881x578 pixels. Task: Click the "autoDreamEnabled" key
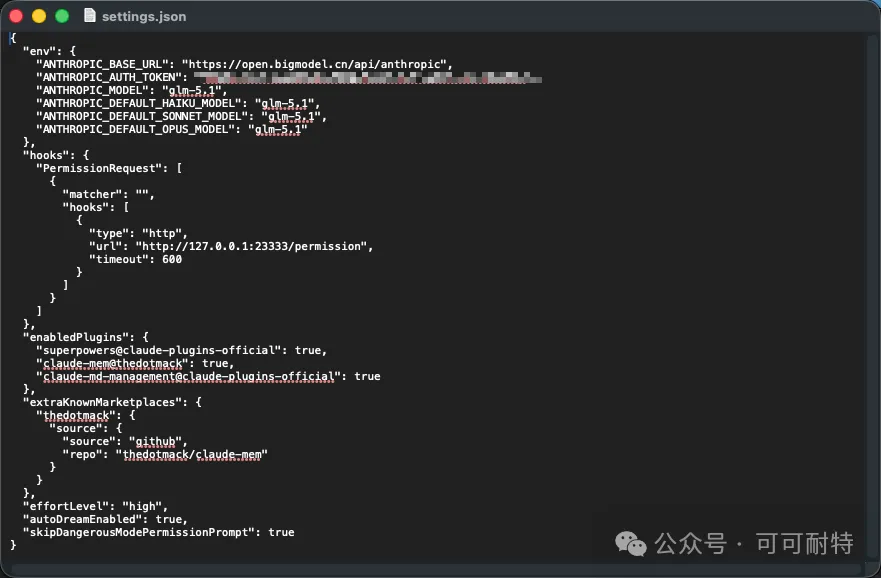[83, 519]
